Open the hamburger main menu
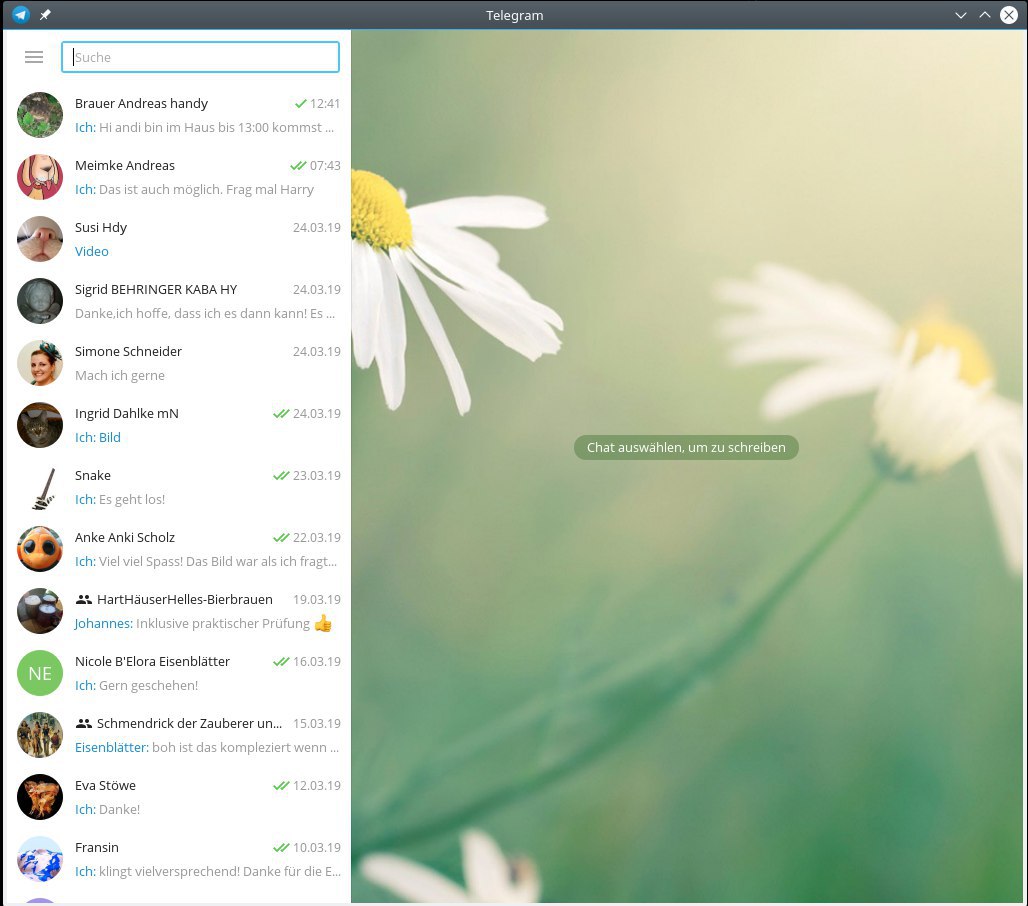The width and height of the screenshot is (1028, 906). pos(34,57)
